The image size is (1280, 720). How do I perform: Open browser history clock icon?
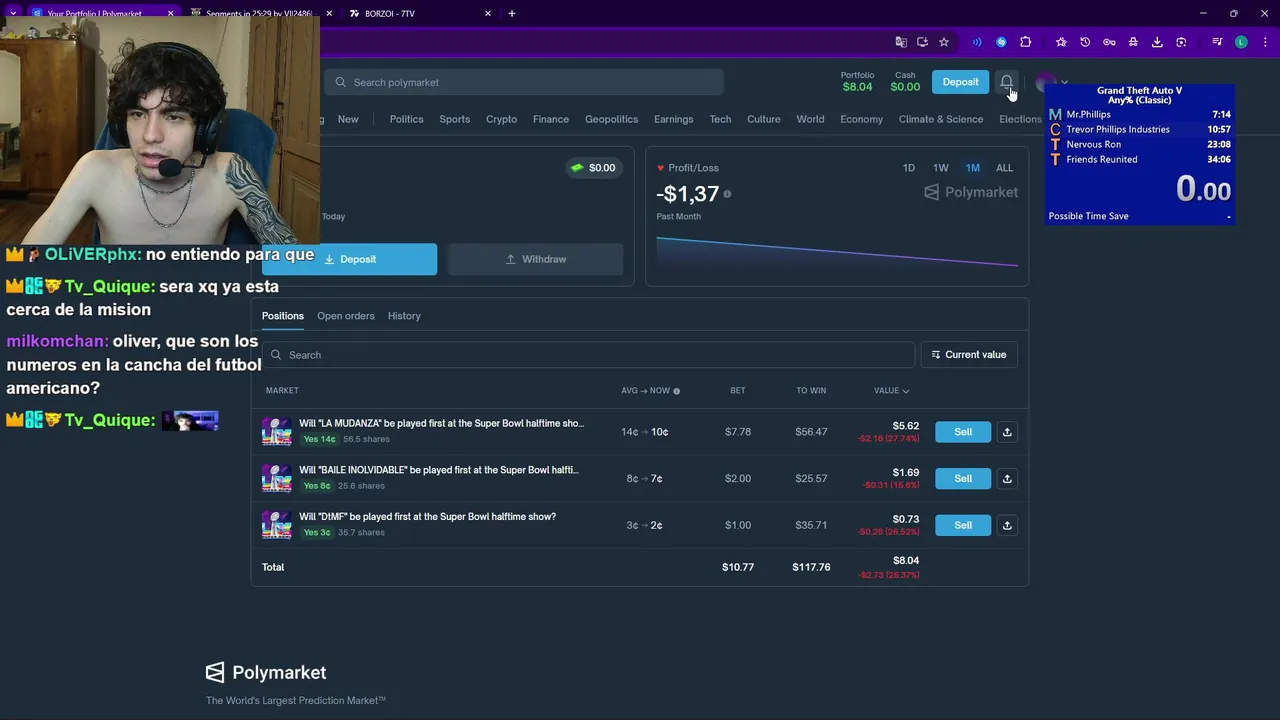point(1085,42)
